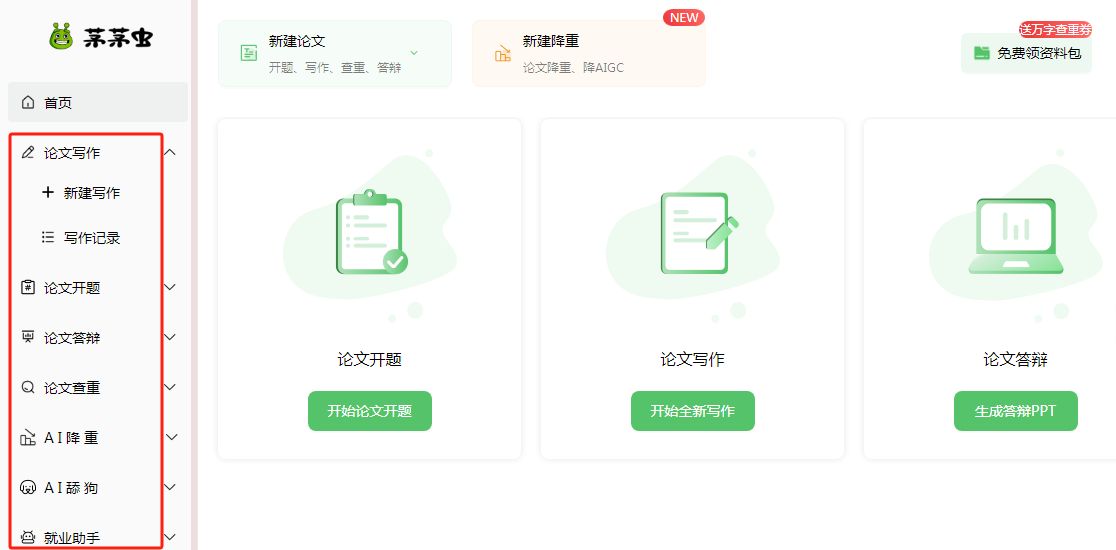The height and width of the screenshot is (550, 1116).
Task: Click the NEW badge on 新建降重
Action: coord(684,18)
